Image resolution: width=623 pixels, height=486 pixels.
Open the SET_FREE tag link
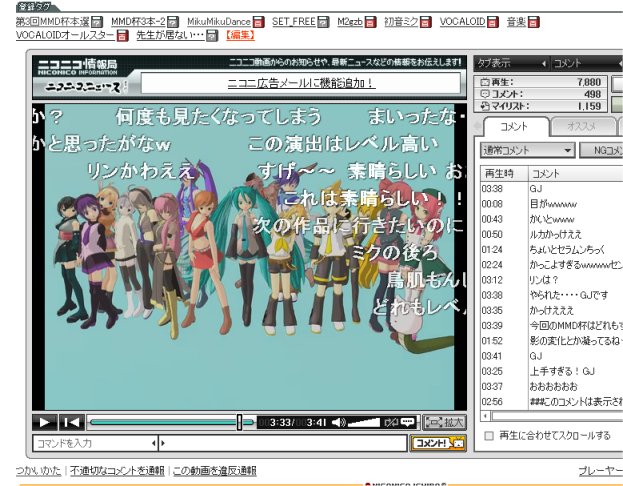pos(294,22)
